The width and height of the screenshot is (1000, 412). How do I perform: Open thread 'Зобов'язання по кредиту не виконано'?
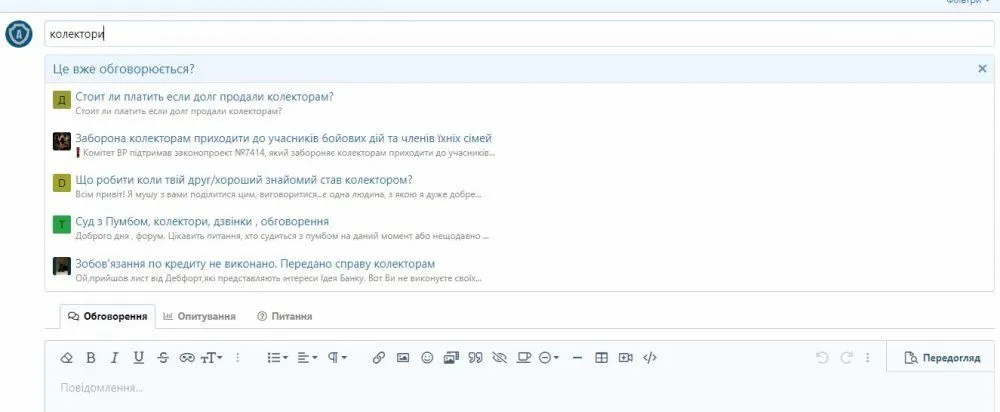(255, 263)
